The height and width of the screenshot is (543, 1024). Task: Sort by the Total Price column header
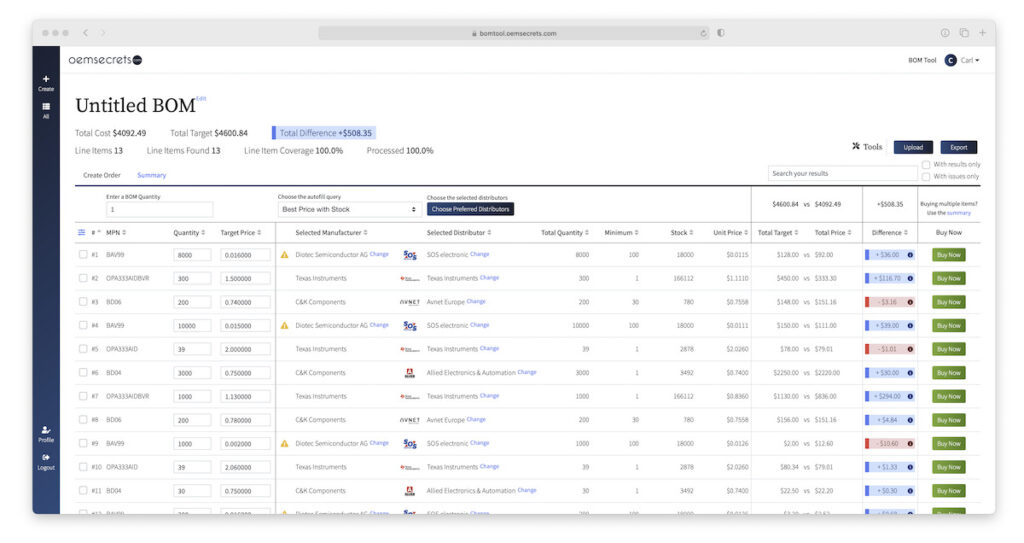click(833, 233)
